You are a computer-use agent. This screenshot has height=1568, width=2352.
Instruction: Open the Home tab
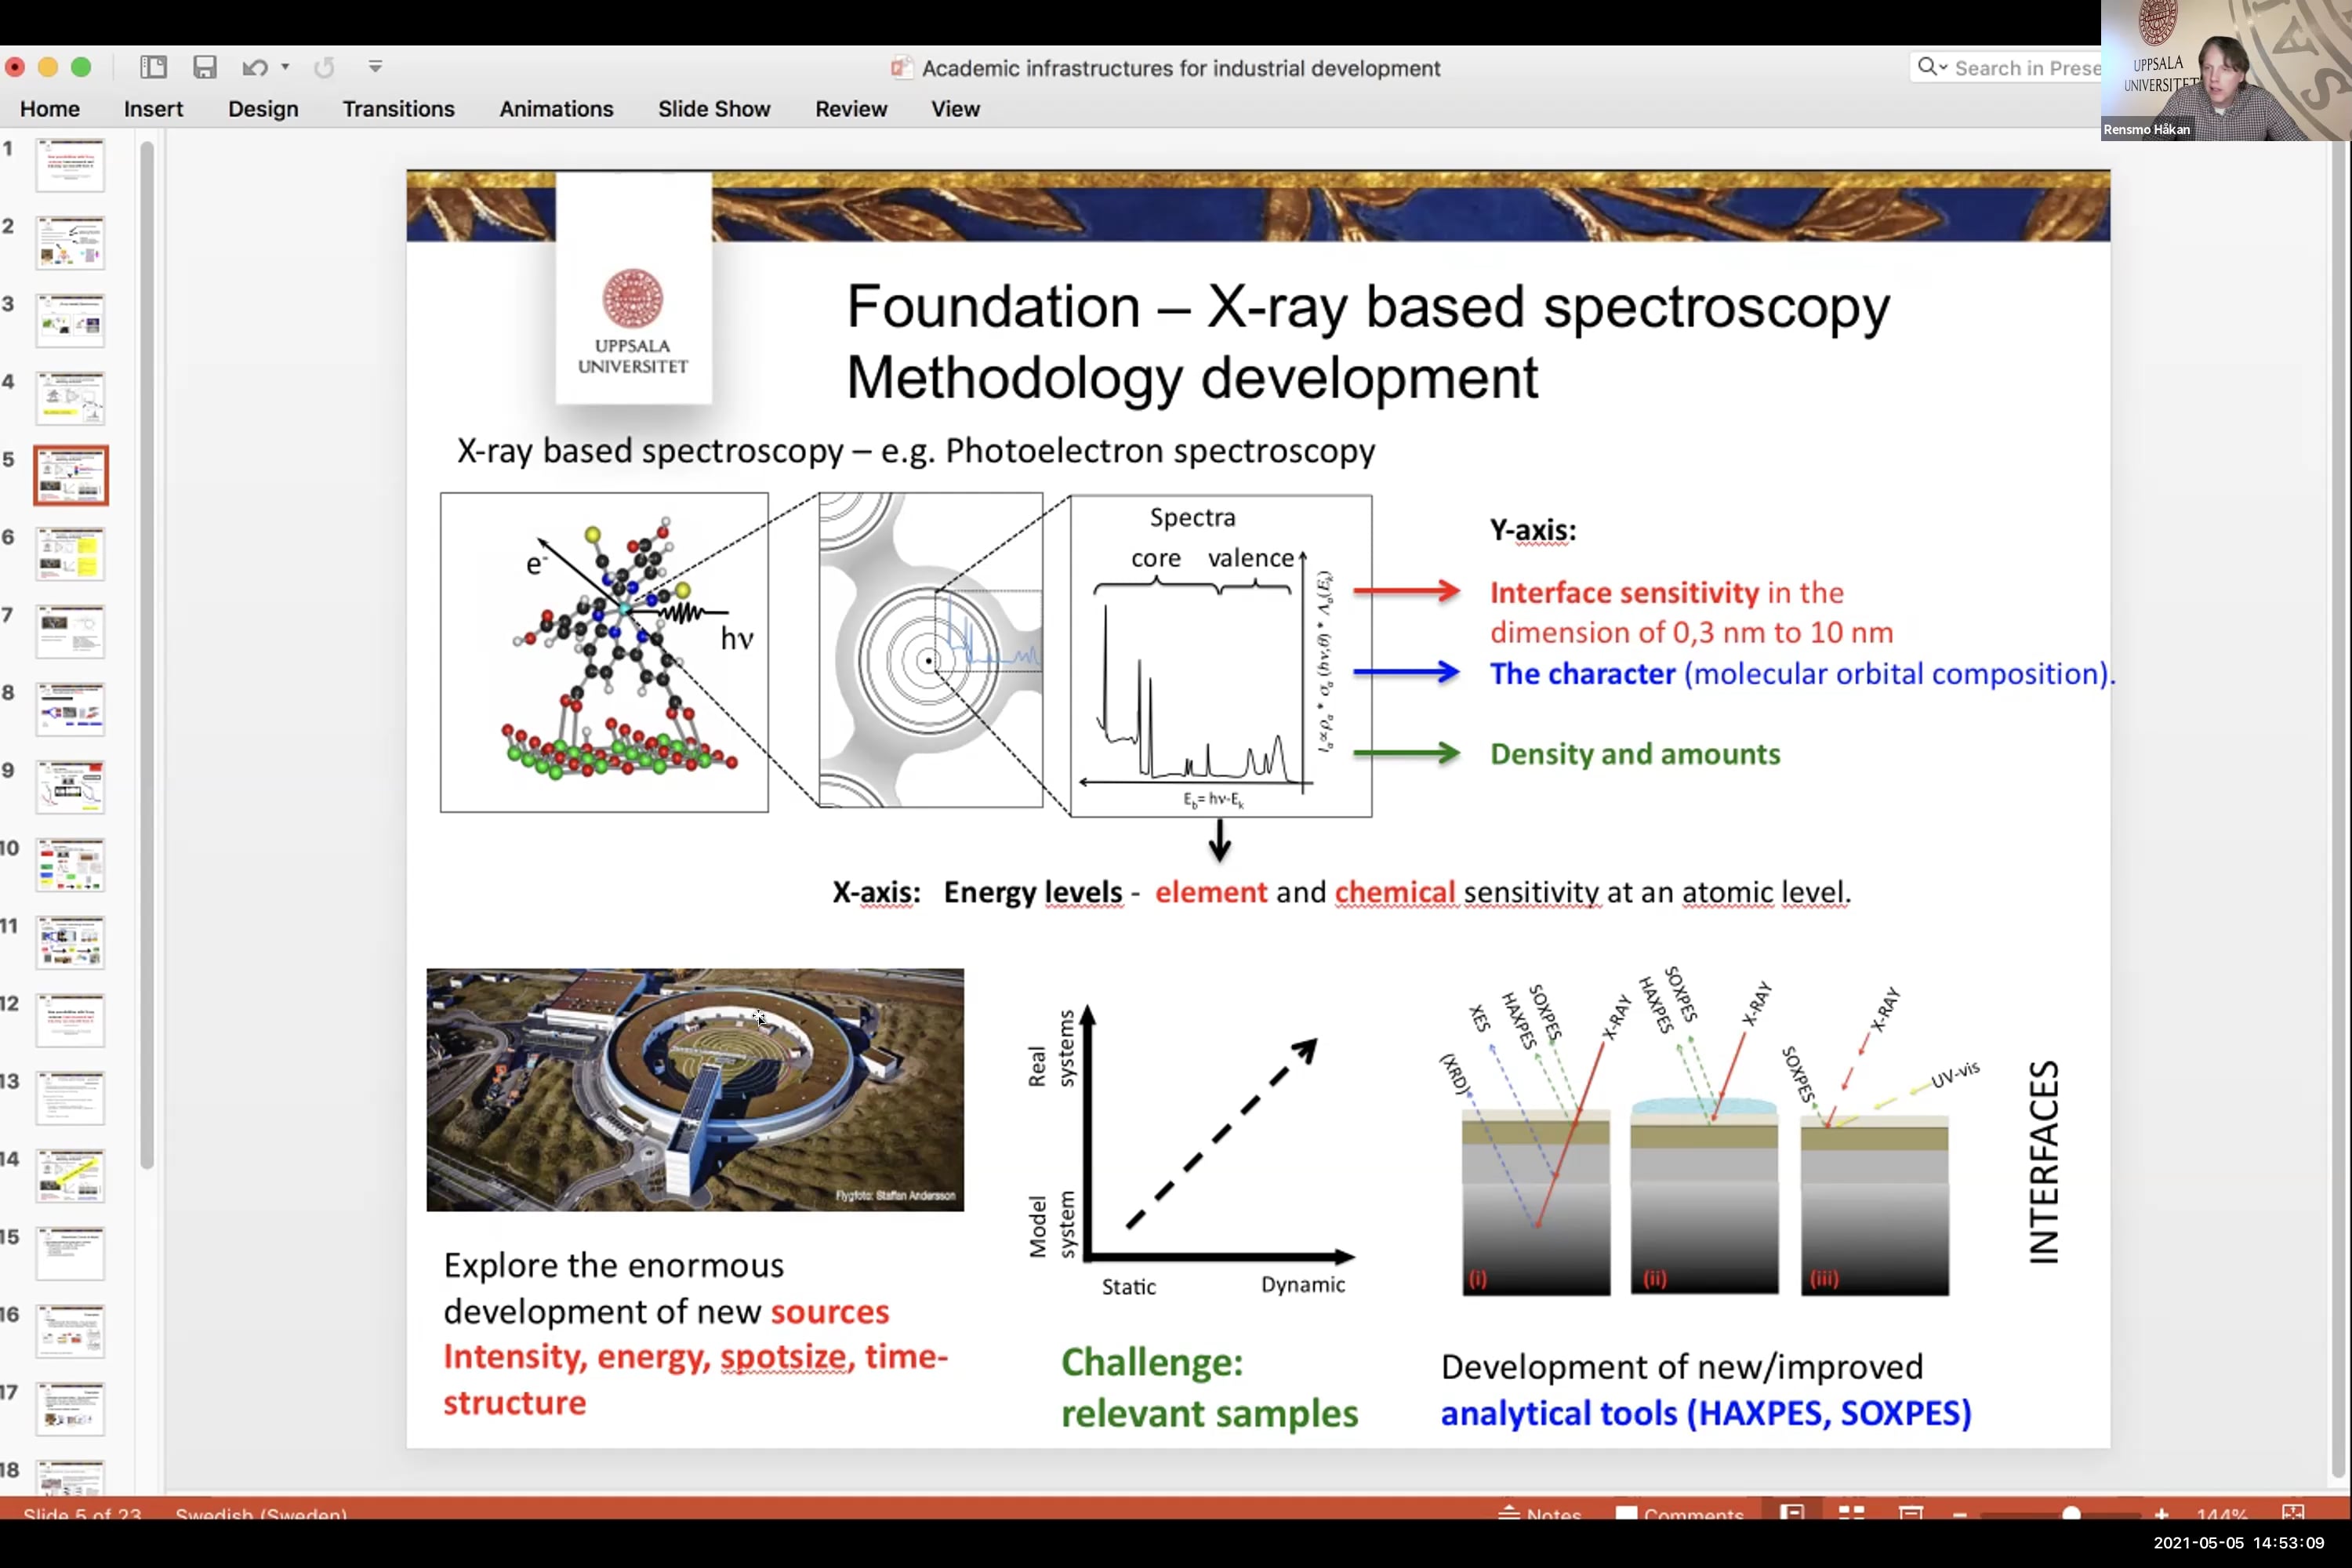(50, 108)
